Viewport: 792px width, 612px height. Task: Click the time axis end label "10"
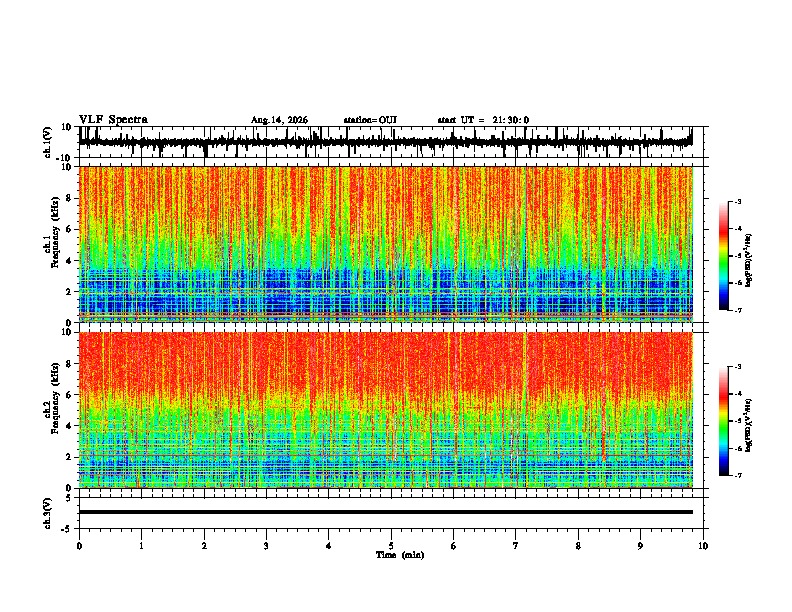(703, 546)
